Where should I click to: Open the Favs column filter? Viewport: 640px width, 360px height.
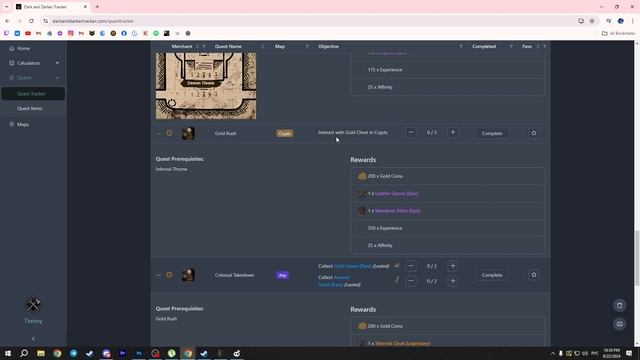pyautogui.click(x=544, y=47)
